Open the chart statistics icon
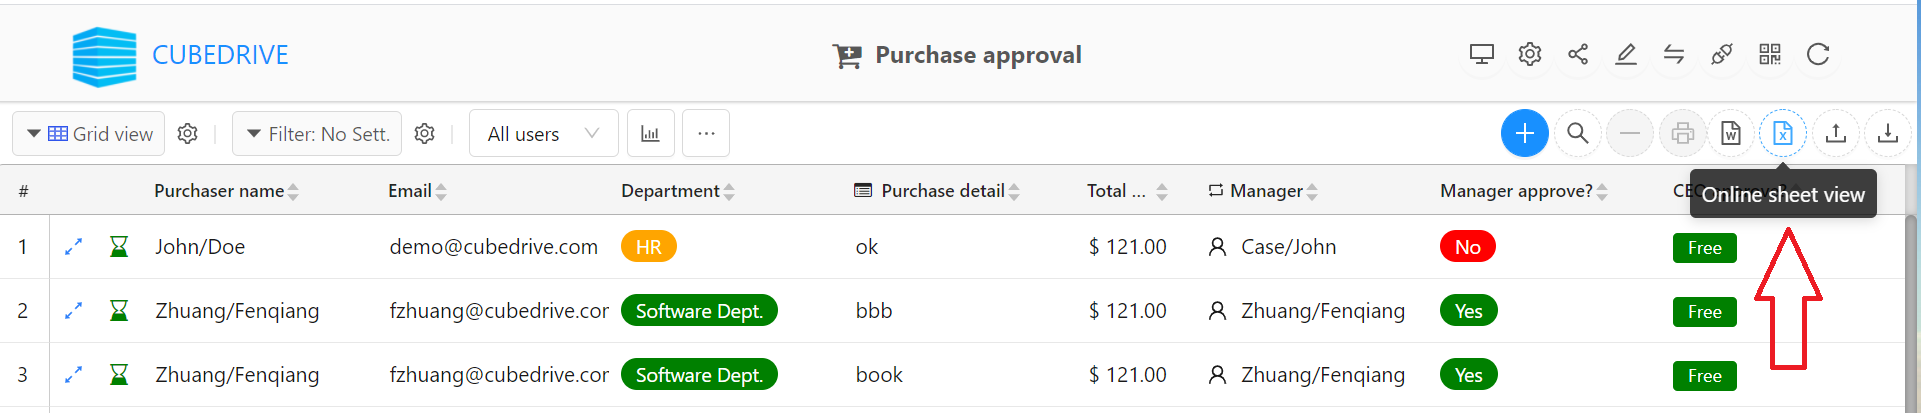 pyautogui.click(x=650, y=133)
